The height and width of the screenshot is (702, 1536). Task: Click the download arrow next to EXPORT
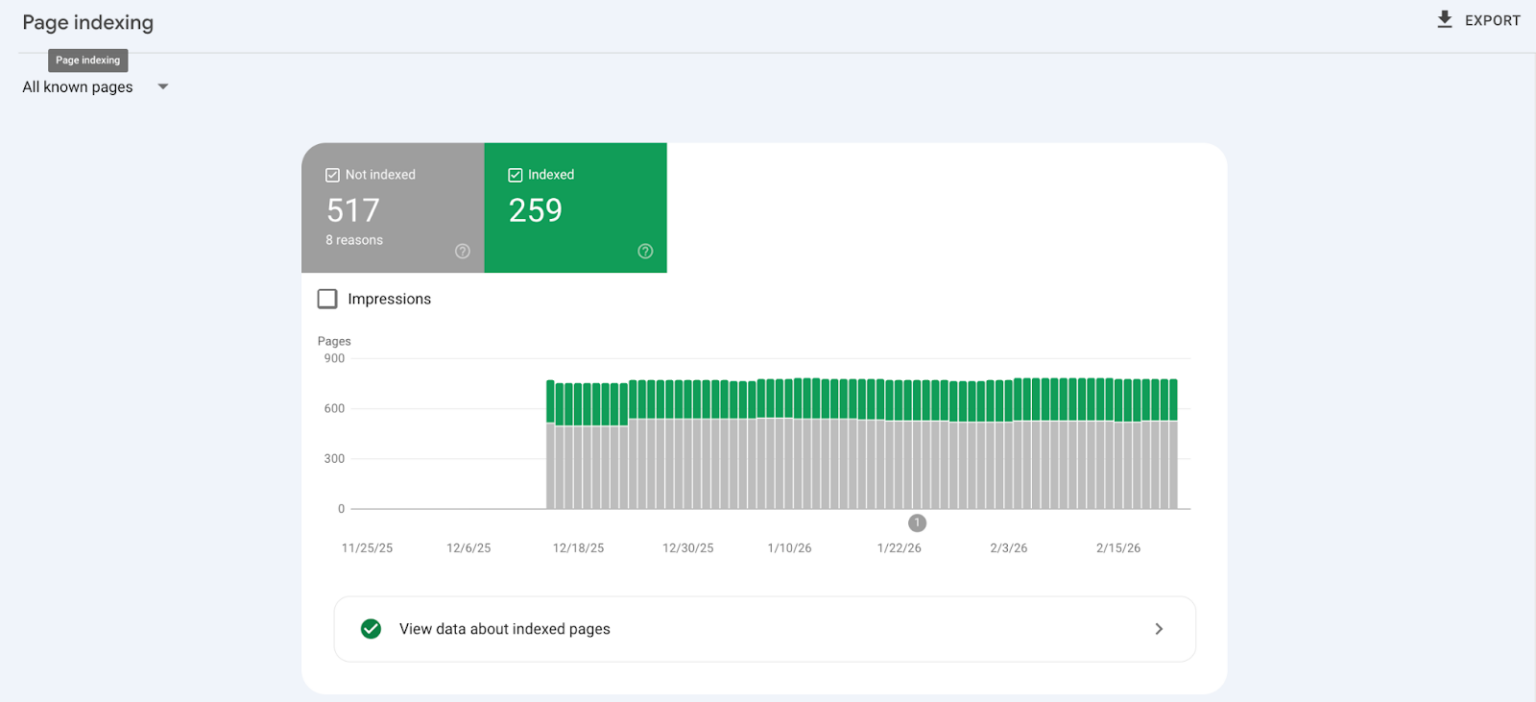pos(1444,19)
